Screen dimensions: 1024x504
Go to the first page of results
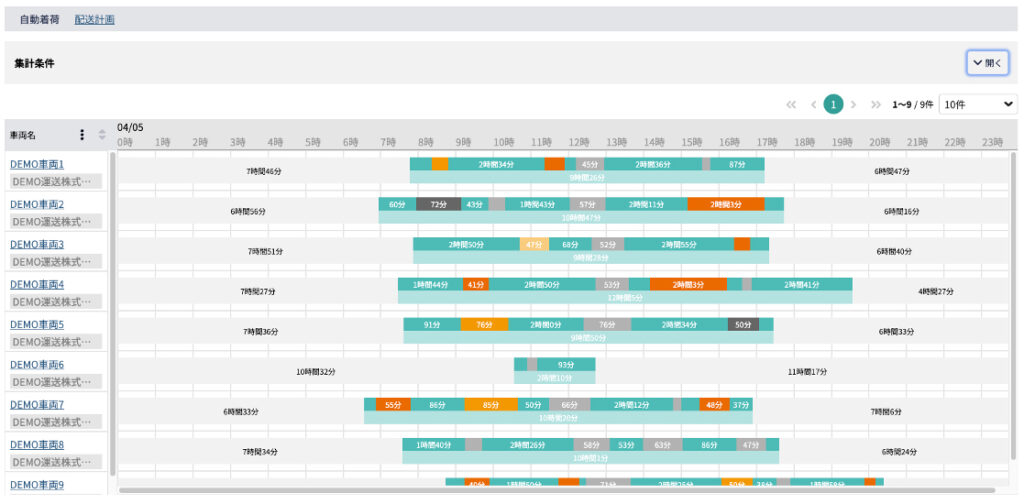pyautogui.click(x=791, y=104)
